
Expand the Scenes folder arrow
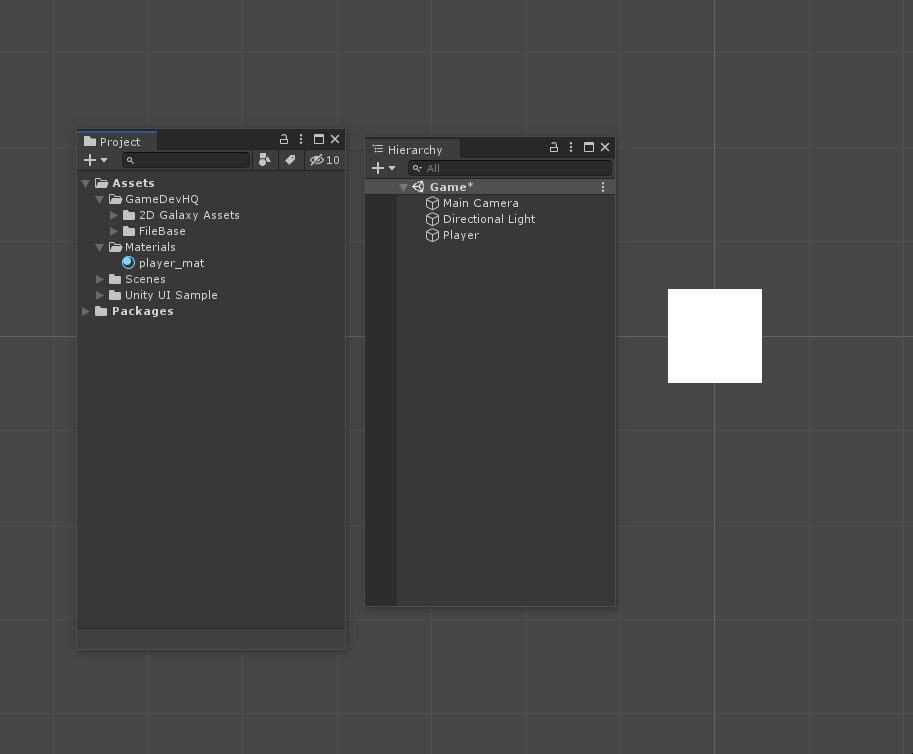(x=100, y=279)
